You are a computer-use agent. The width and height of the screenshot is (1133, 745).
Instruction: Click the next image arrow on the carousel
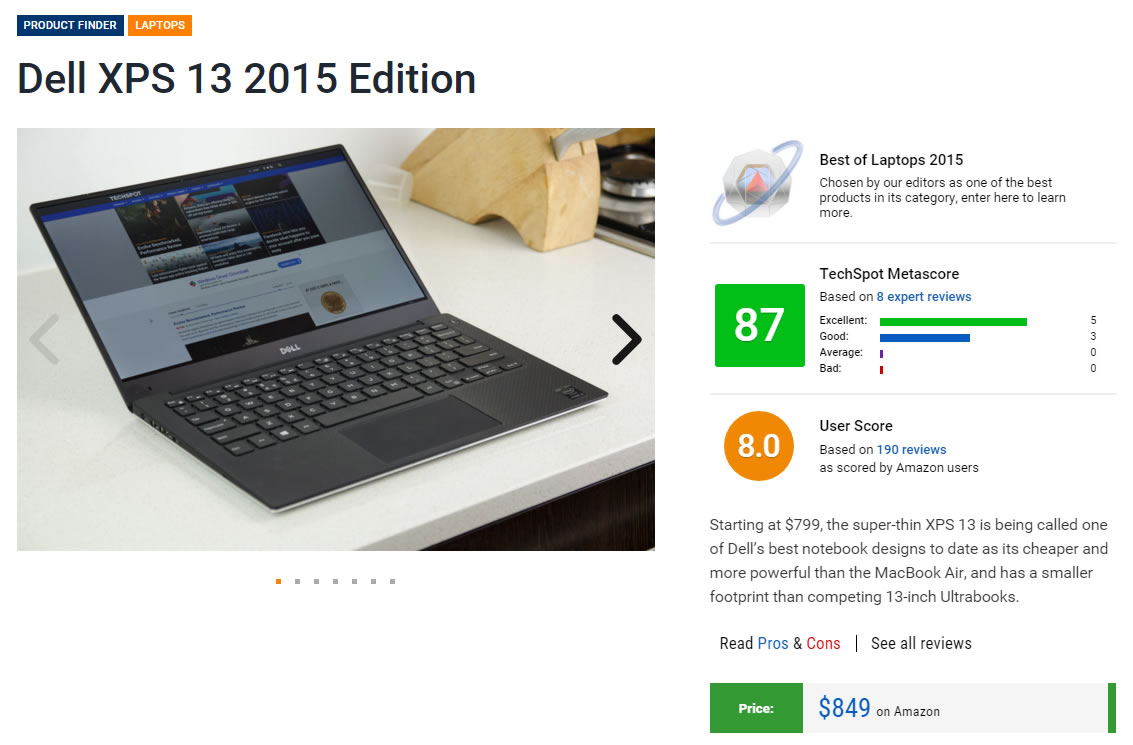[626, 339]
